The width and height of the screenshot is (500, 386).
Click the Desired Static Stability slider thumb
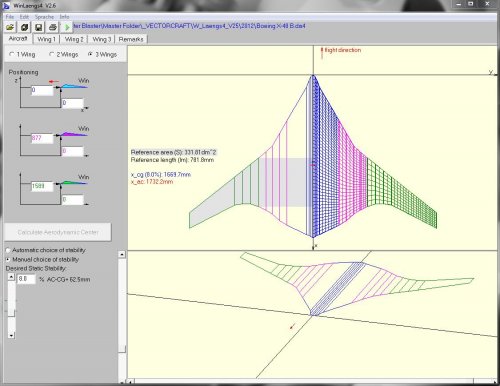tap(11, 313)
